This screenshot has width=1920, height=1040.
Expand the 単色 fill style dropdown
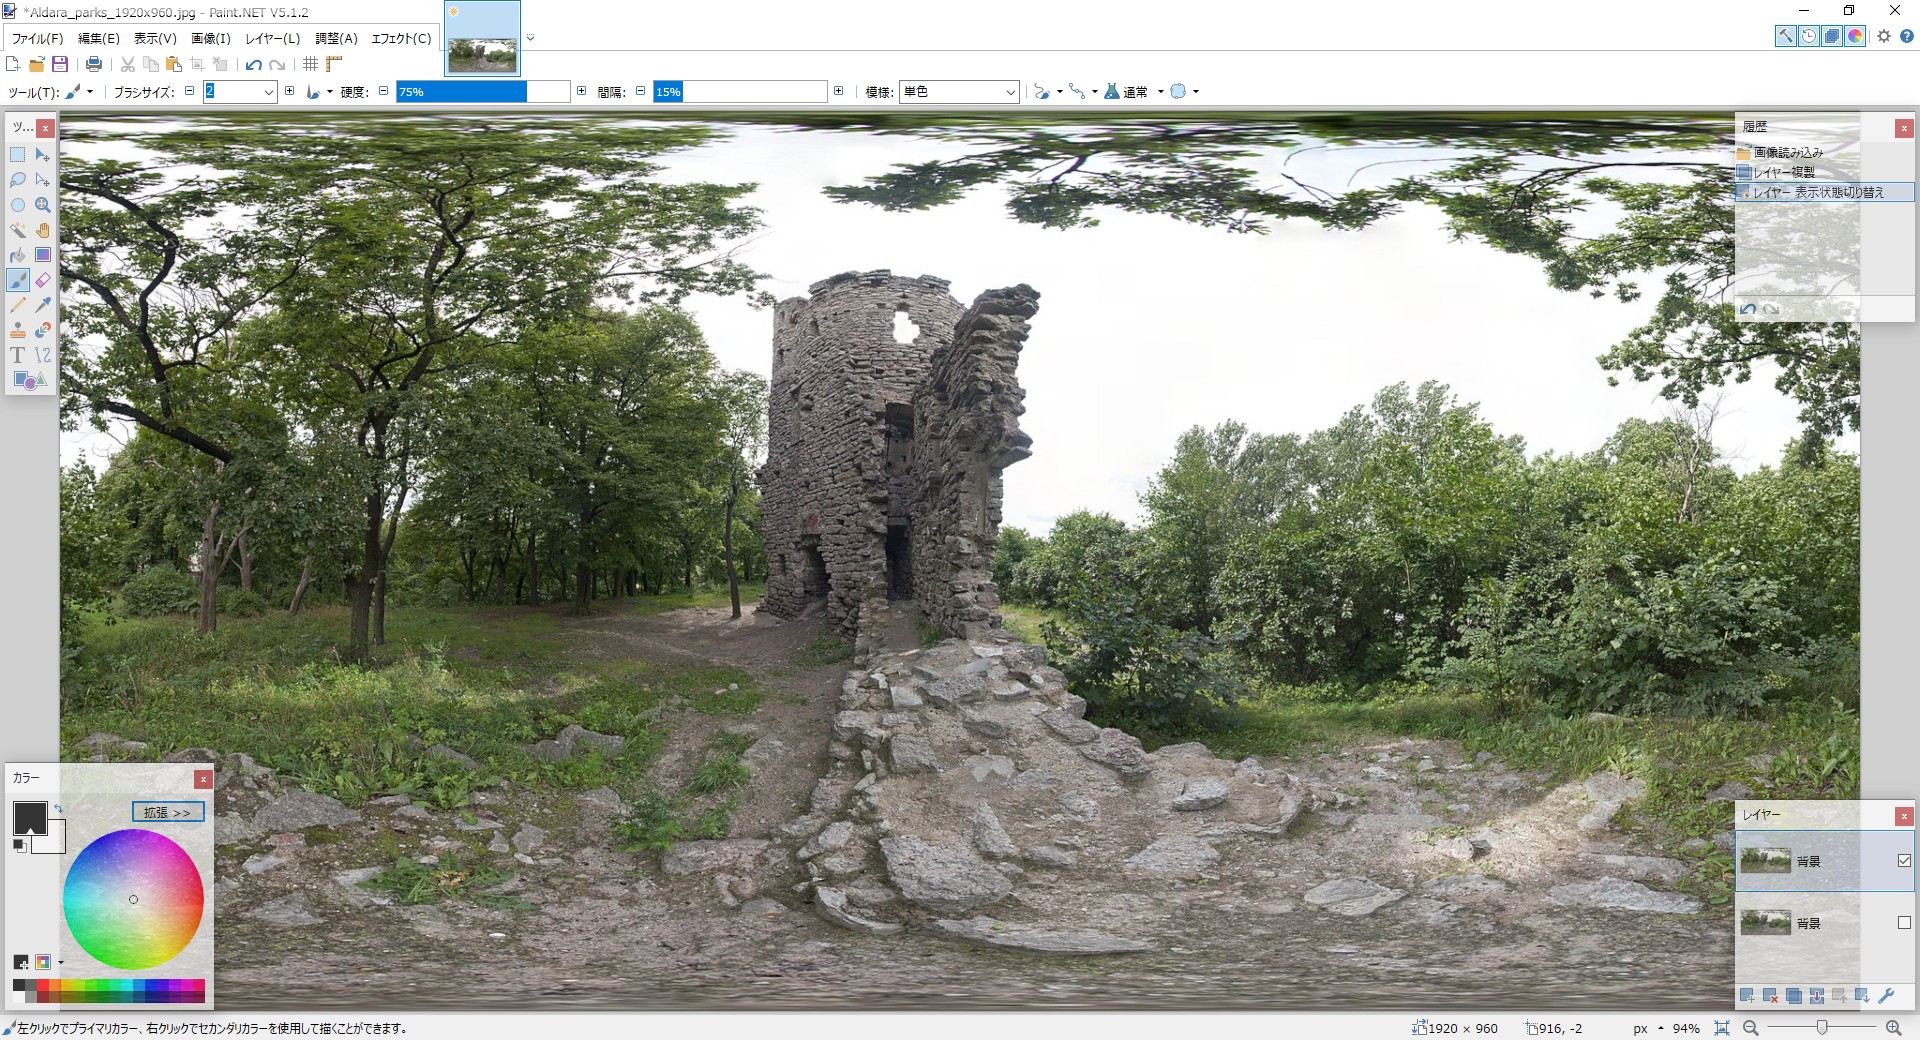pos(1009,92)
